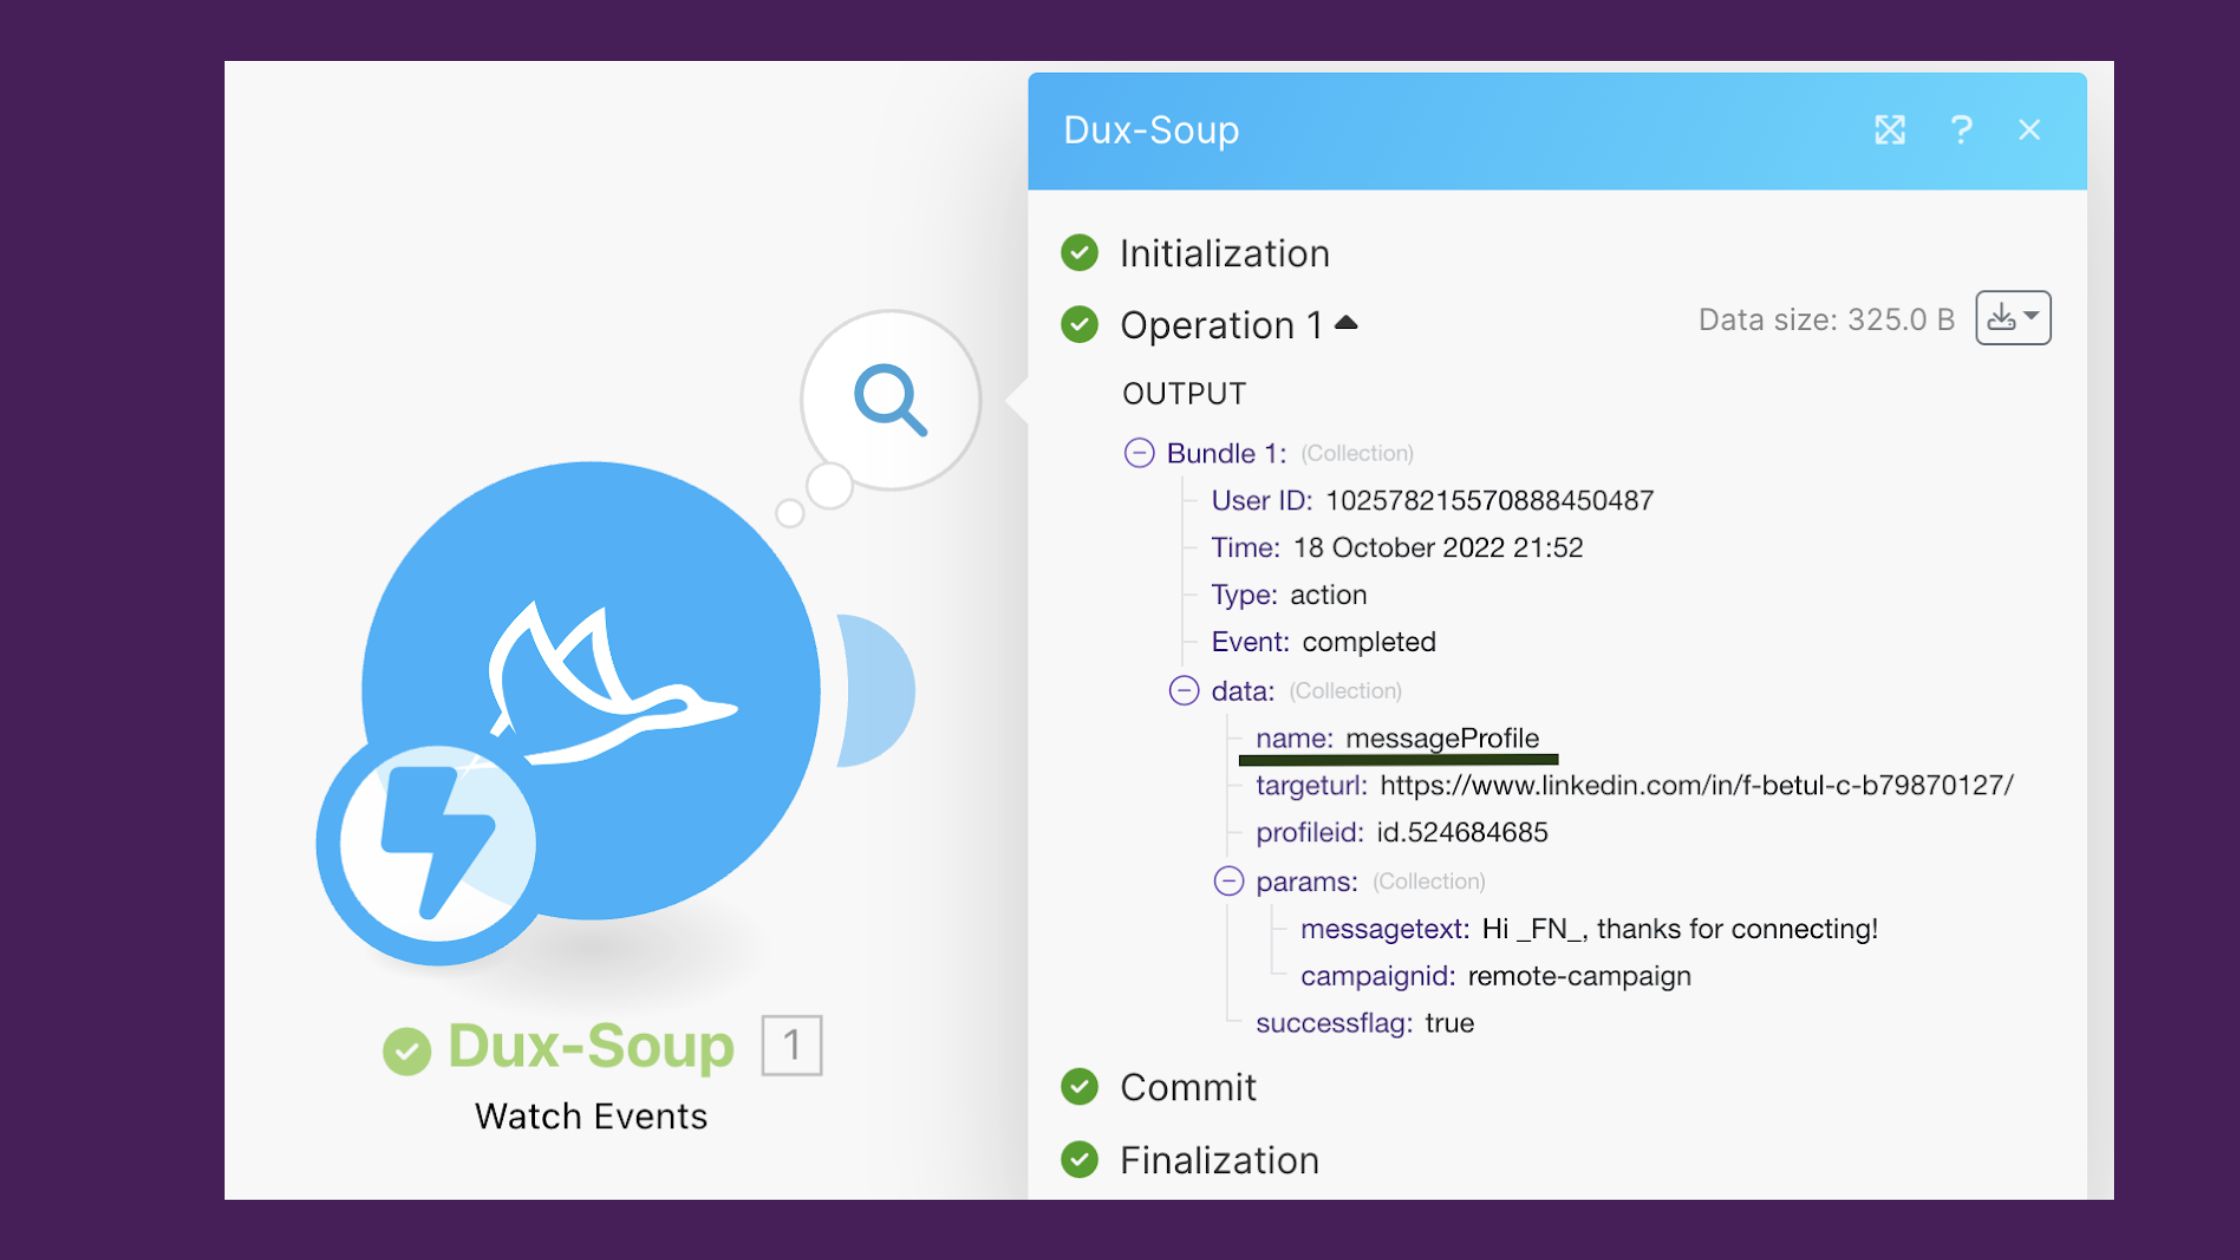
Task: Click the Bundle 1 label
Action: 1226,453
